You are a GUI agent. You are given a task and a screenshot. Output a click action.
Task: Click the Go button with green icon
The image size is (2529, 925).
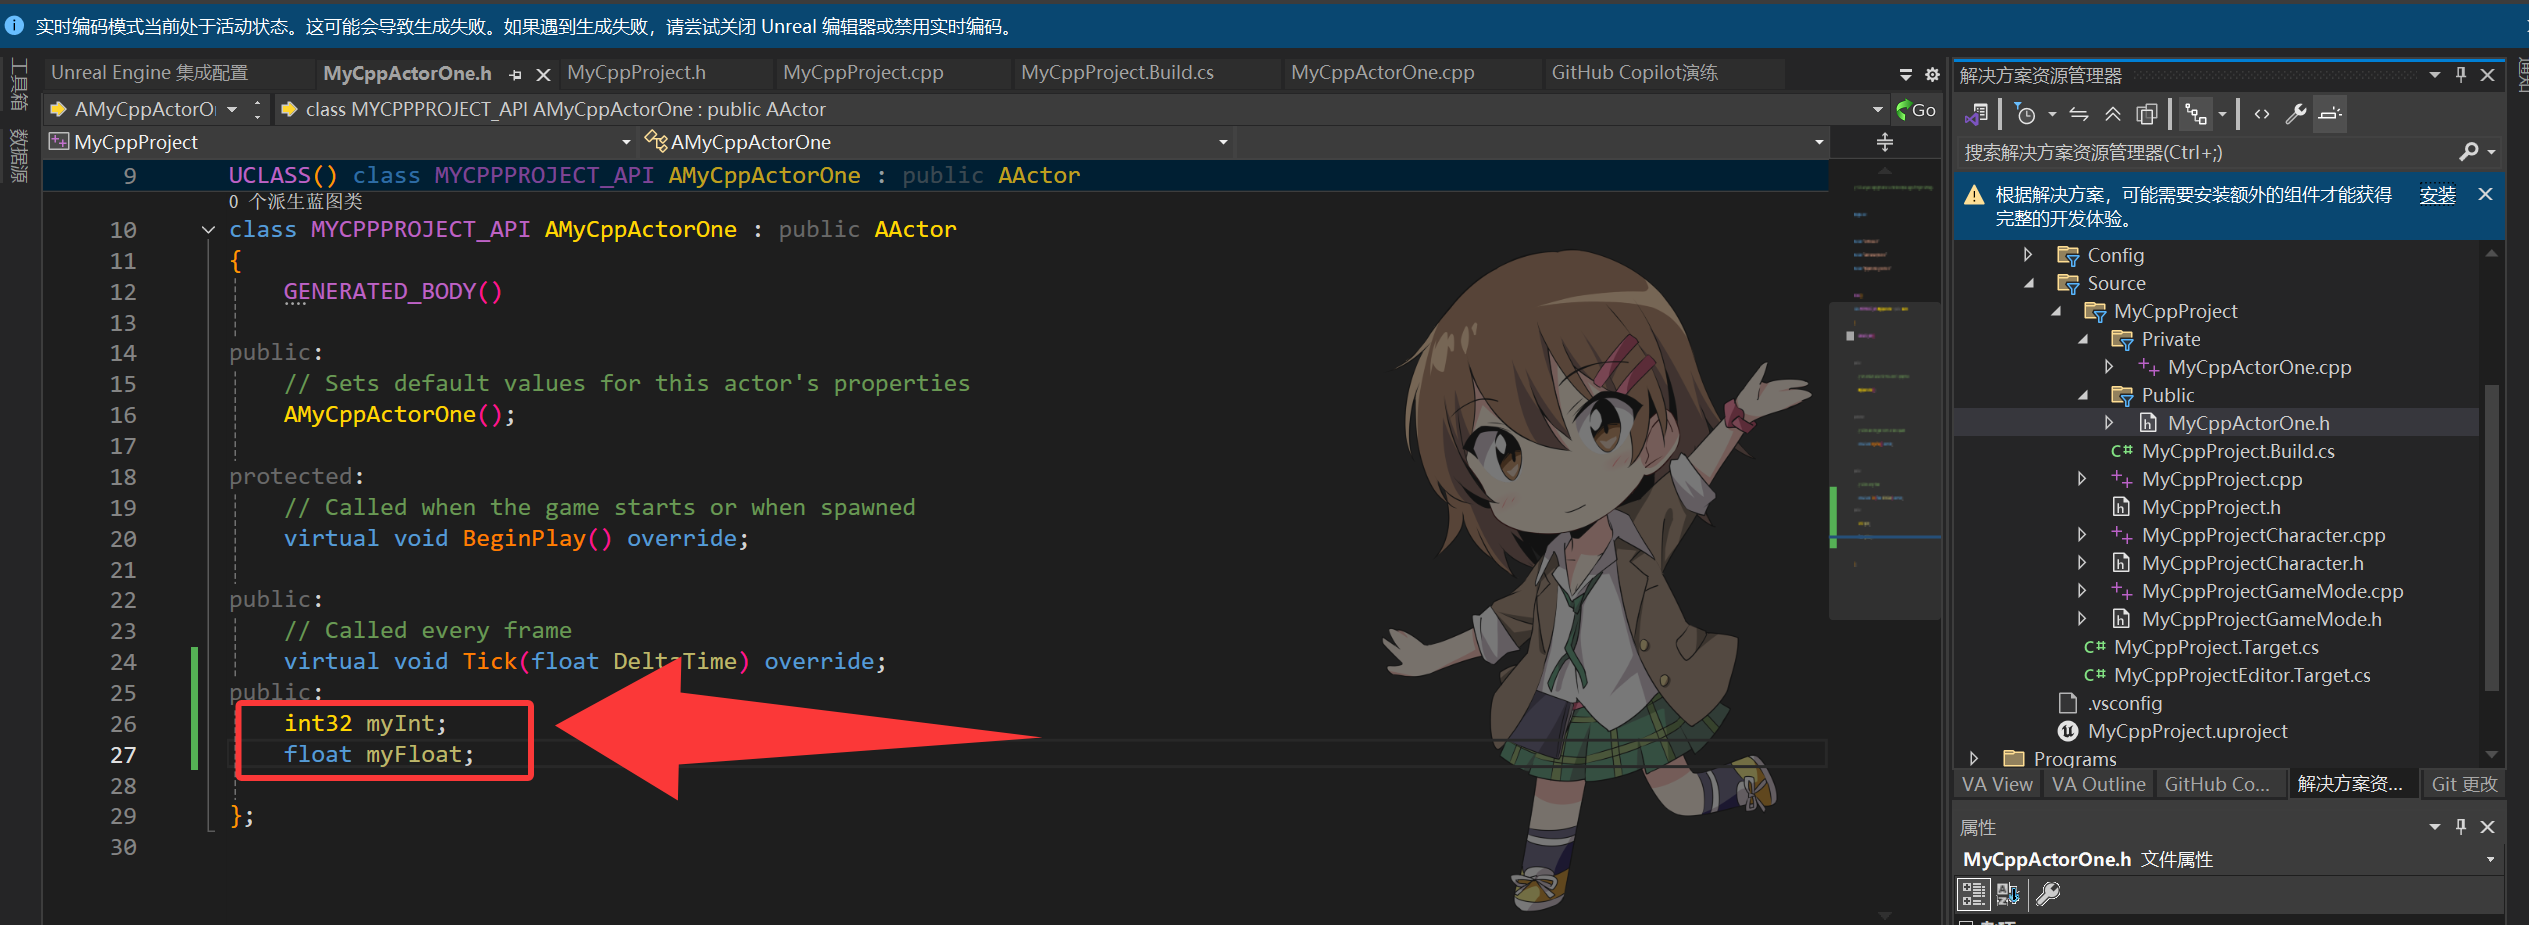click(x=1916, y=110)
